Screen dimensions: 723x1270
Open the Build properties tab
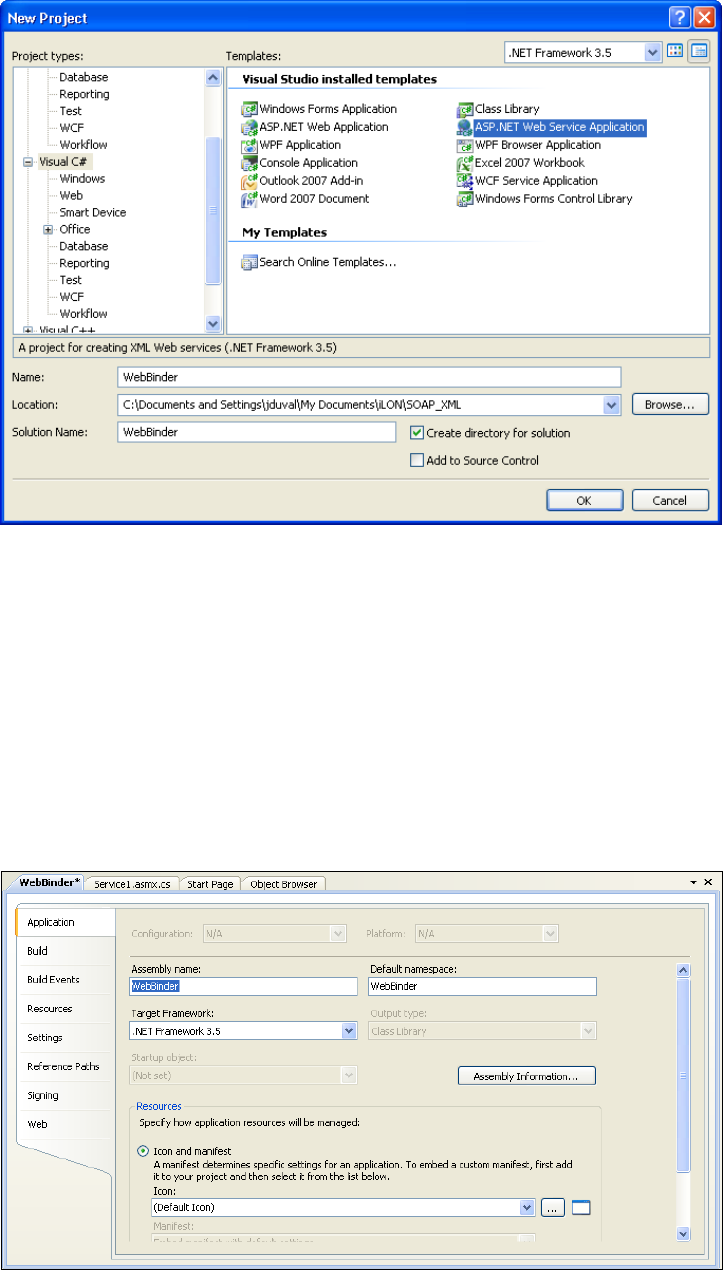[x=64, y=951]
